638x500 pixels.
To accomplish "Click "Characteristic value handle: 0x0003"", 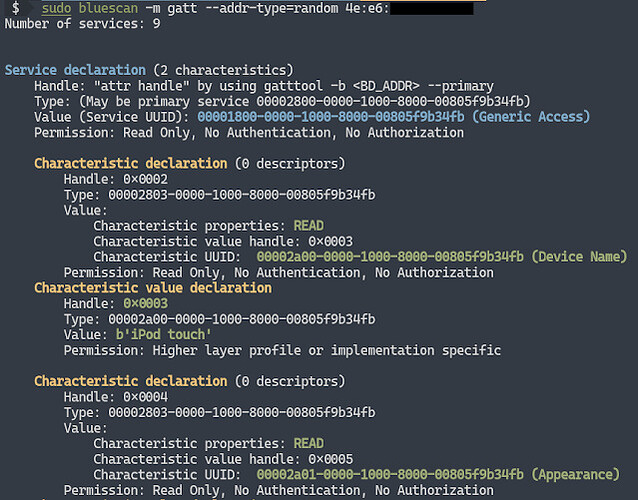I will coord(223,241).
